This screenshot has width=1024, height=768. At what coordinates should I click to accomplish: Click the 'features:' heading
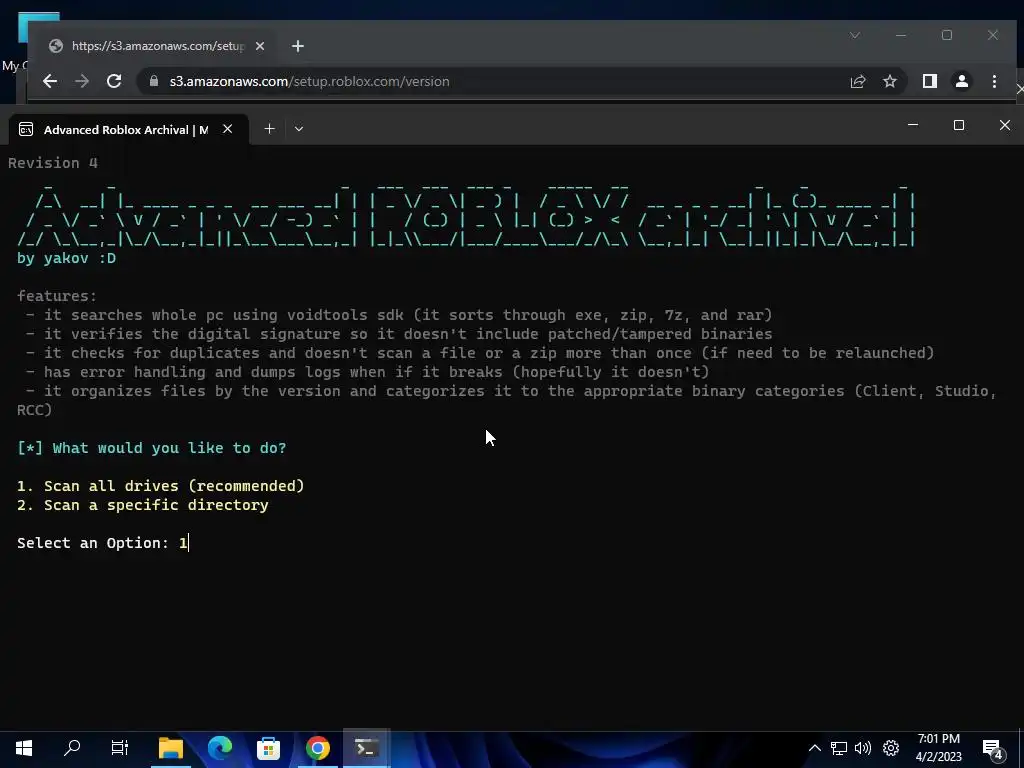click(57, 296)
